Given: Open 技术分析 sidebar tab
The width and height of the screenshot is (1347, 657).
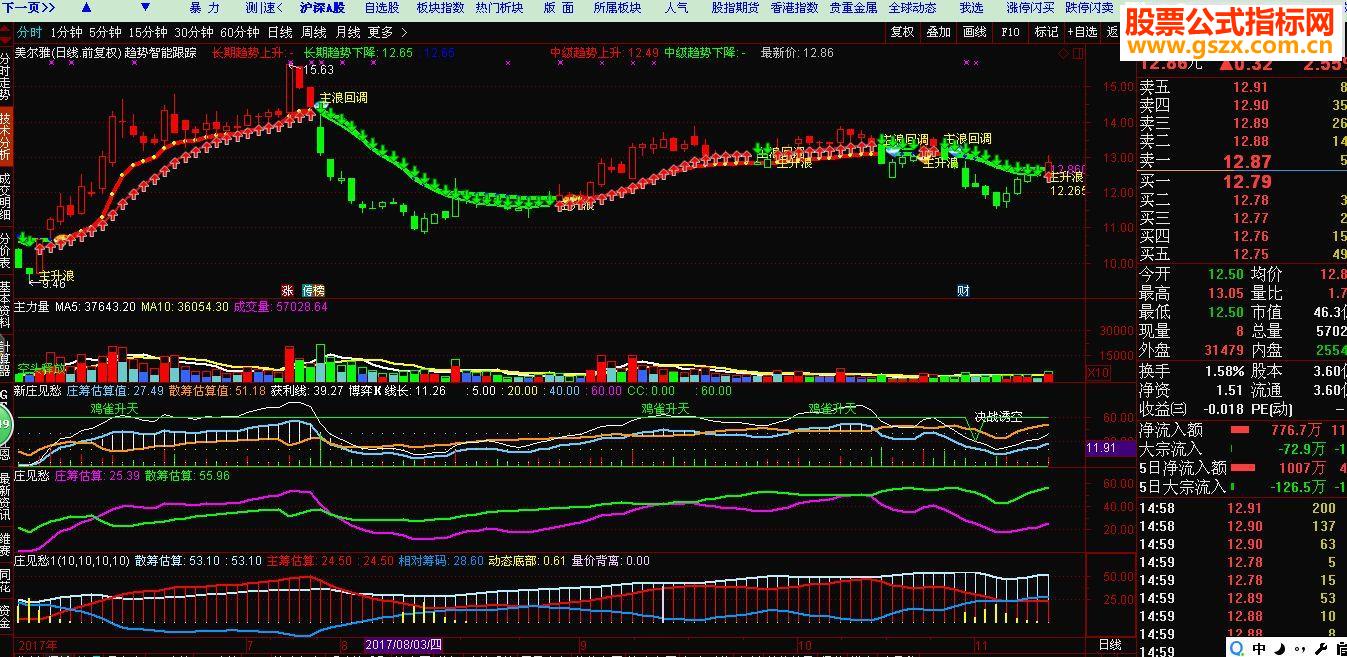Looking at the screenshot, I should pyautogui.click(x=5, y=137).
